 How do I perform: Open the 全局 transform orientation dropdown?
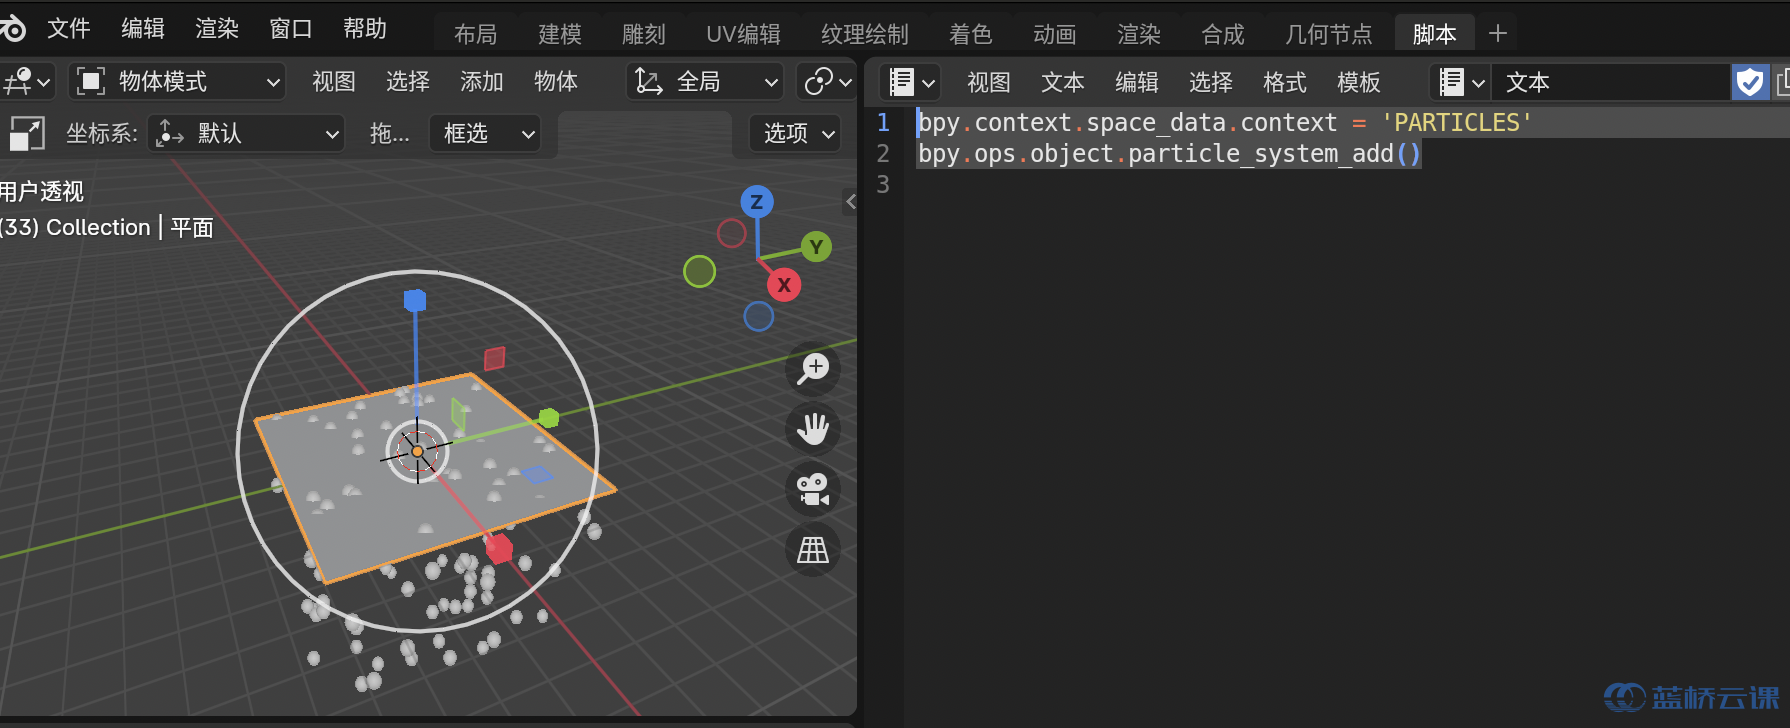pyautogui.click(x=705, y=82)
